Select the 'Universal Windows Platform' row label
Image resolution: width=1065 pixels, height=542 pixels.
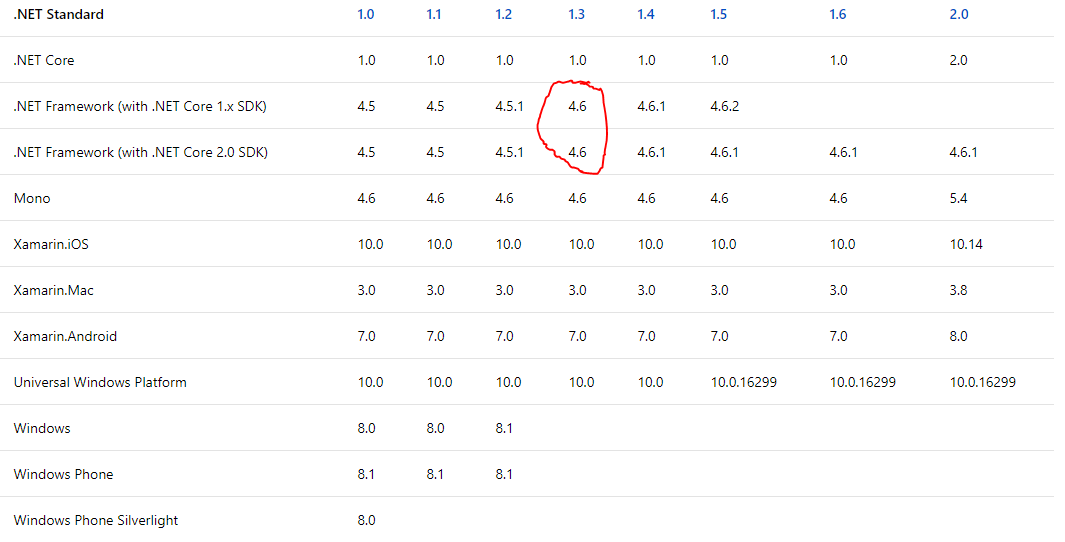[100, 382]
